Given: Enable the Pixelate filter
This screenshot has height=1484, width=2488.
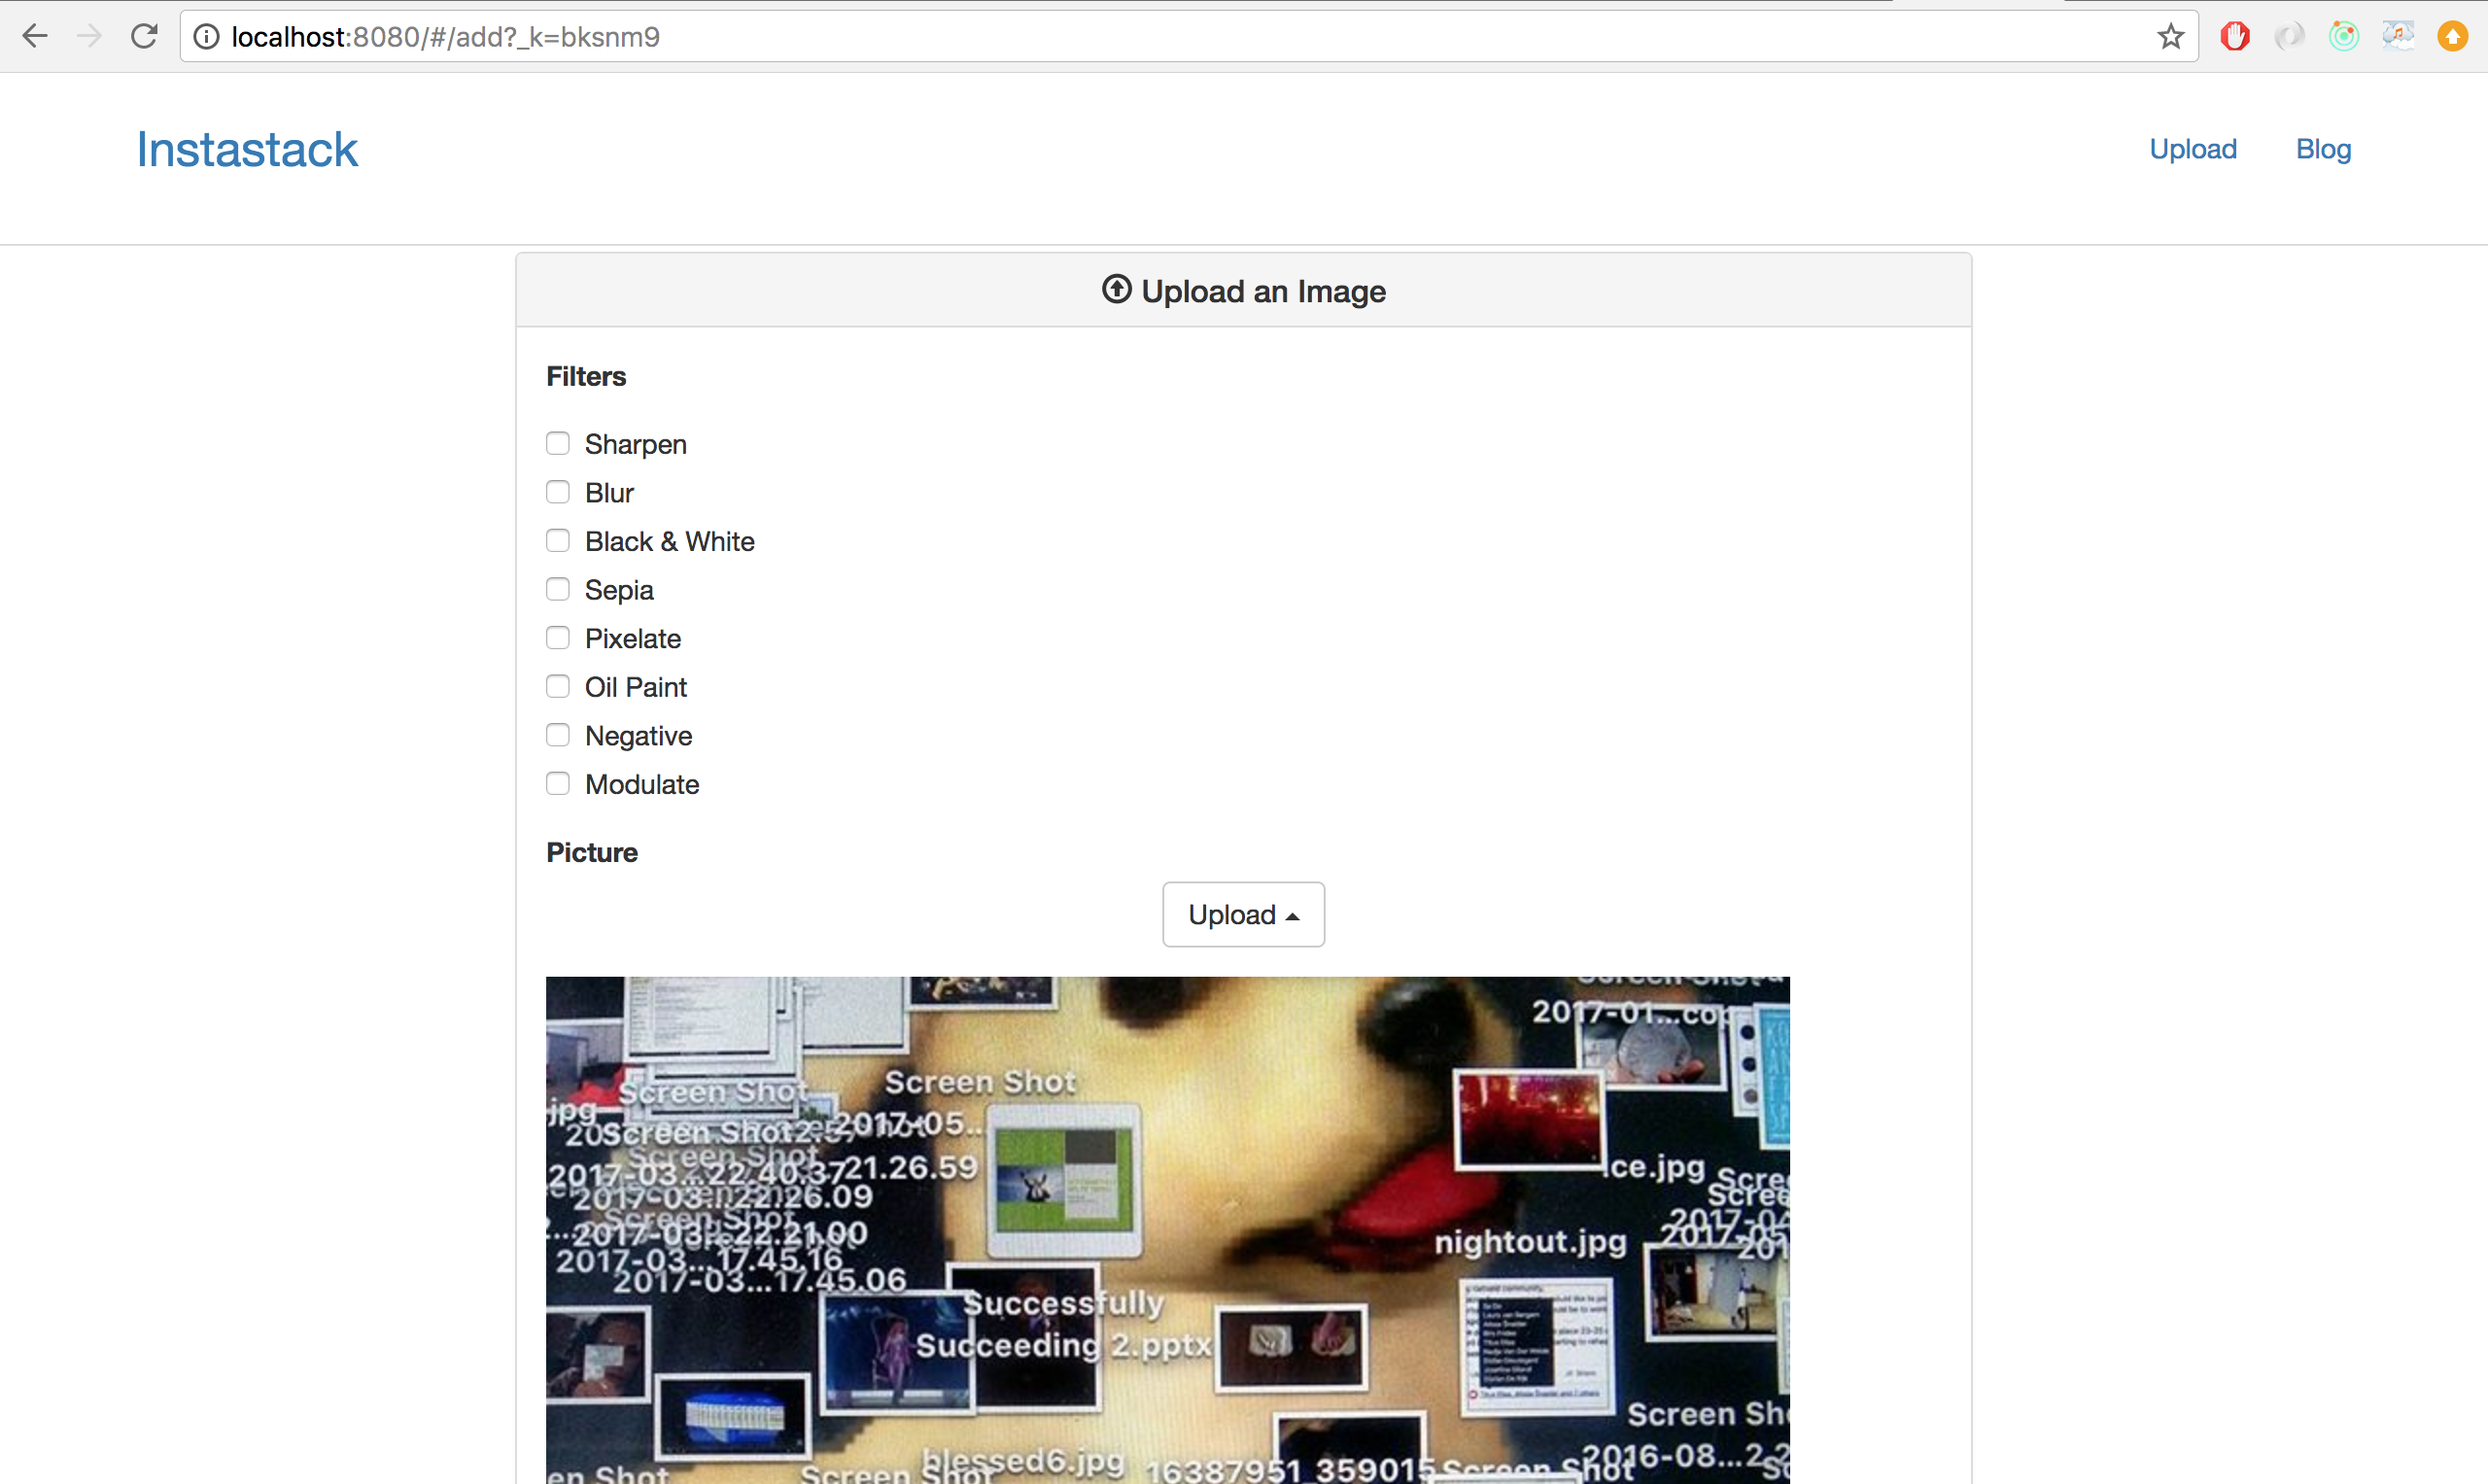Looking at the screenshot, I should [558, 637].
